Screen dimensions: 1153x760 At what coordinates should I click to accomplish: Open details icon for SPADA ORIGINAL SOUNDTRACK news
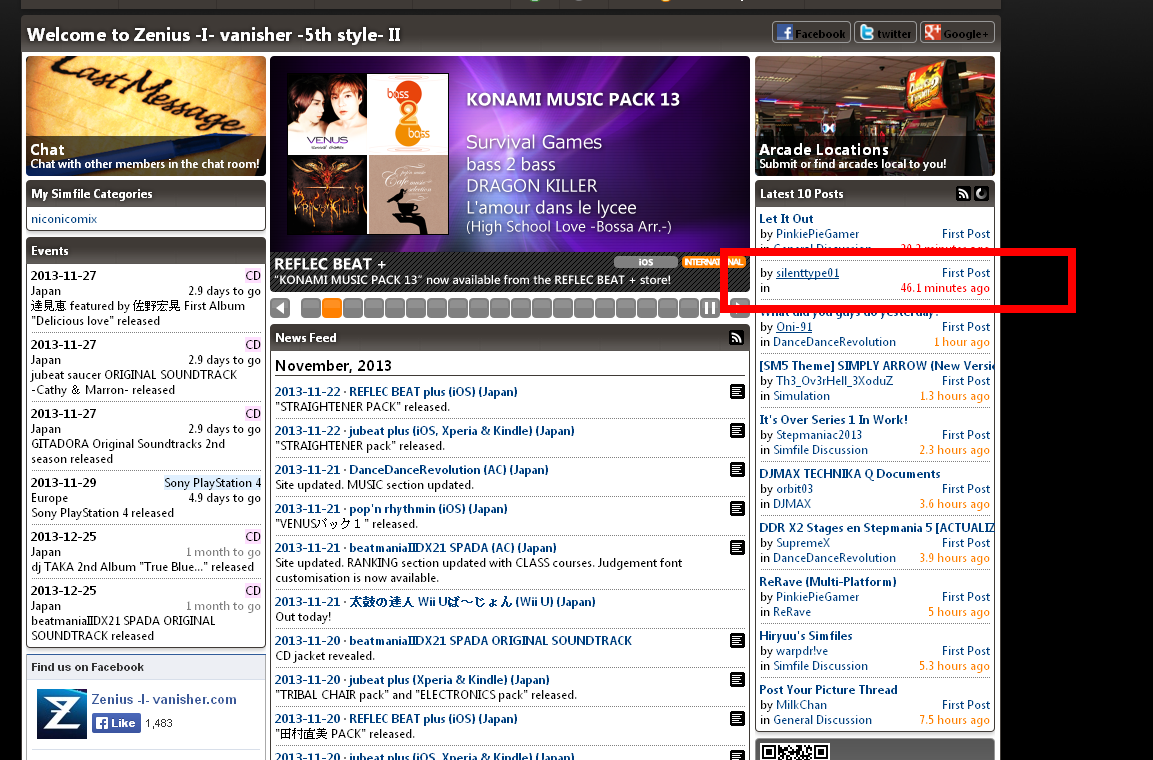coord(737,641)
